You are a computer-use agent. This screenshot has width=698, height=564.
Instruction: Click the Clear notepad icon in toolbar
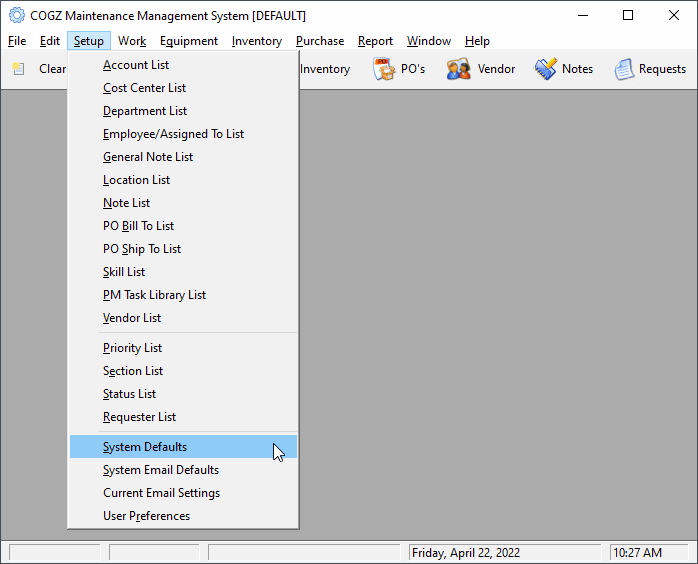point(18,69)
